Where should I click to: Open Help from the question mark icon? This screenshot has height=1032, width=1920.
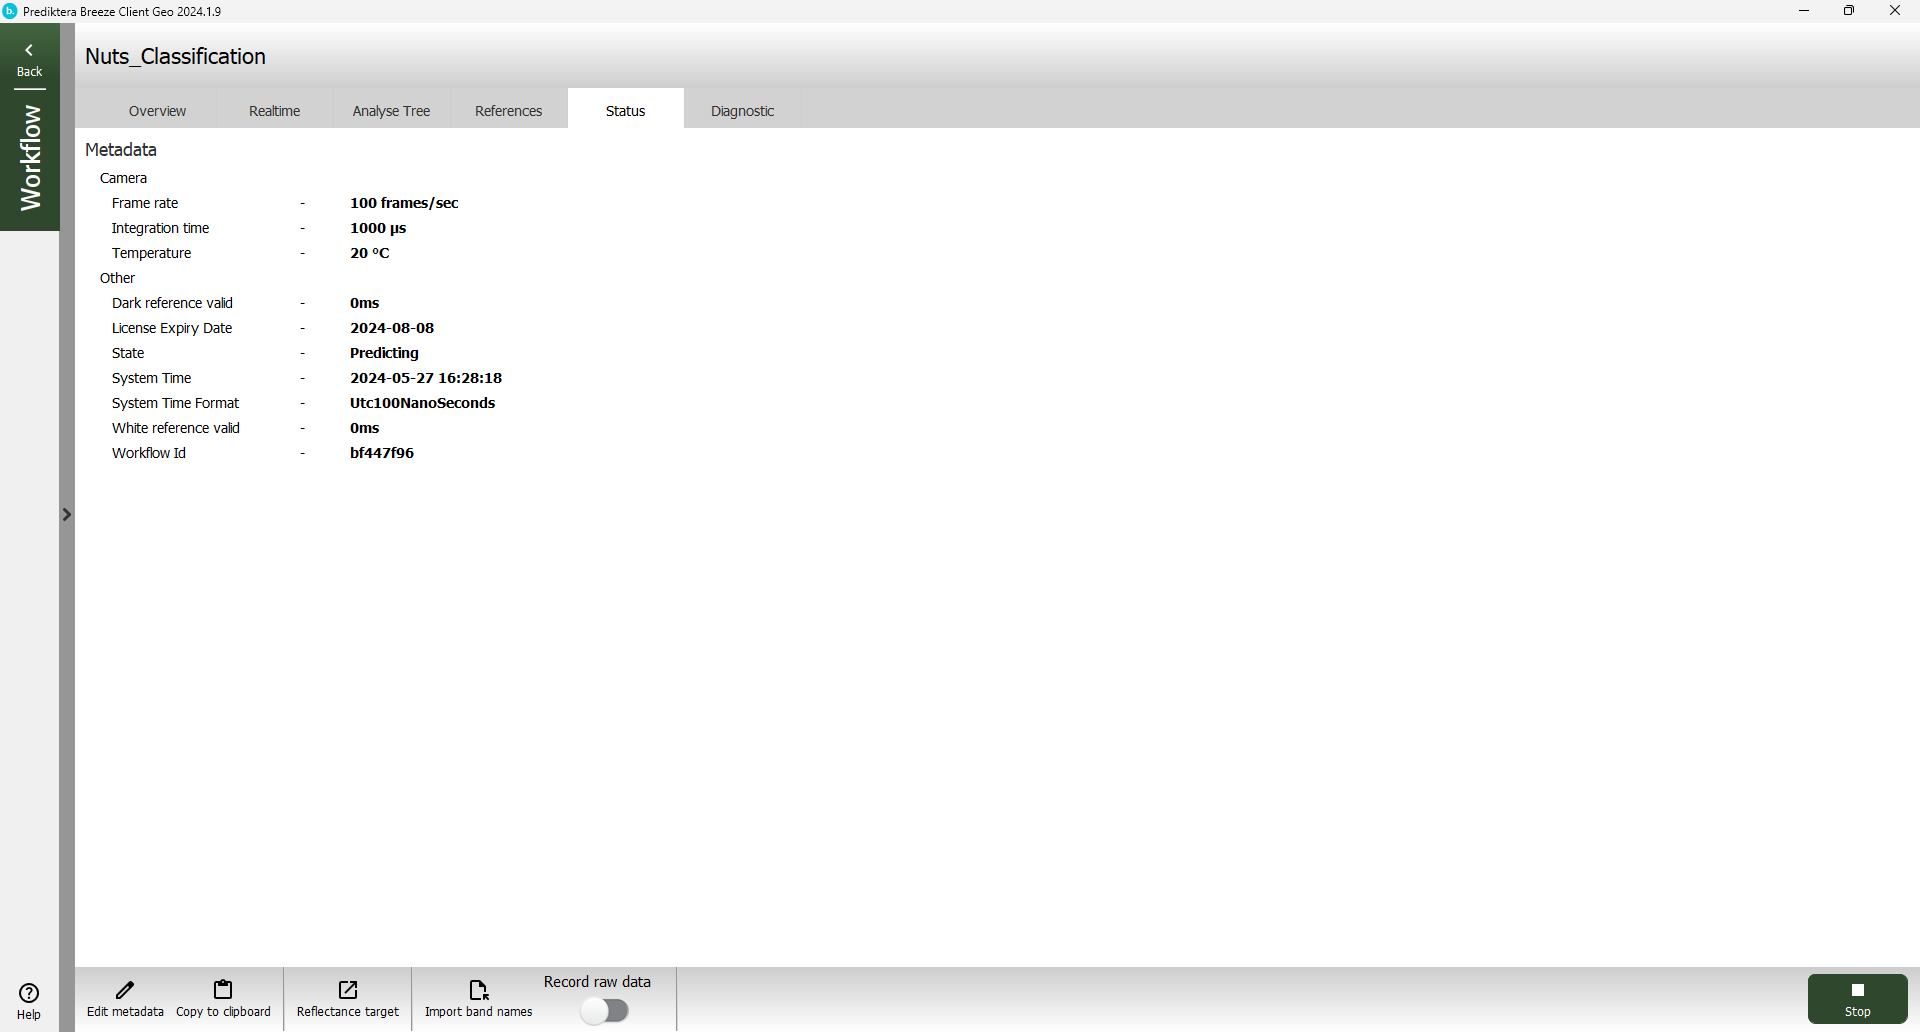point(29,994)
